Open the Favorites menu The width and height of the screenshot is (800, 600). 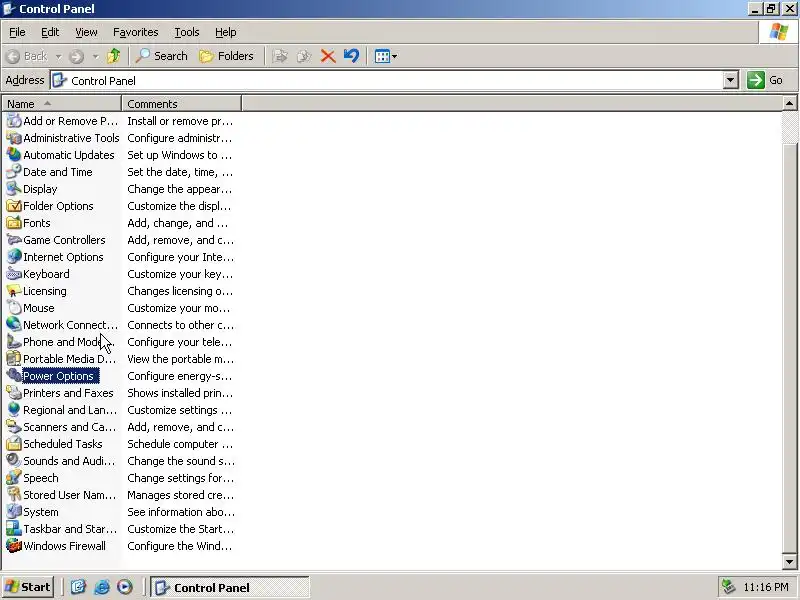[x=136, y=32]
